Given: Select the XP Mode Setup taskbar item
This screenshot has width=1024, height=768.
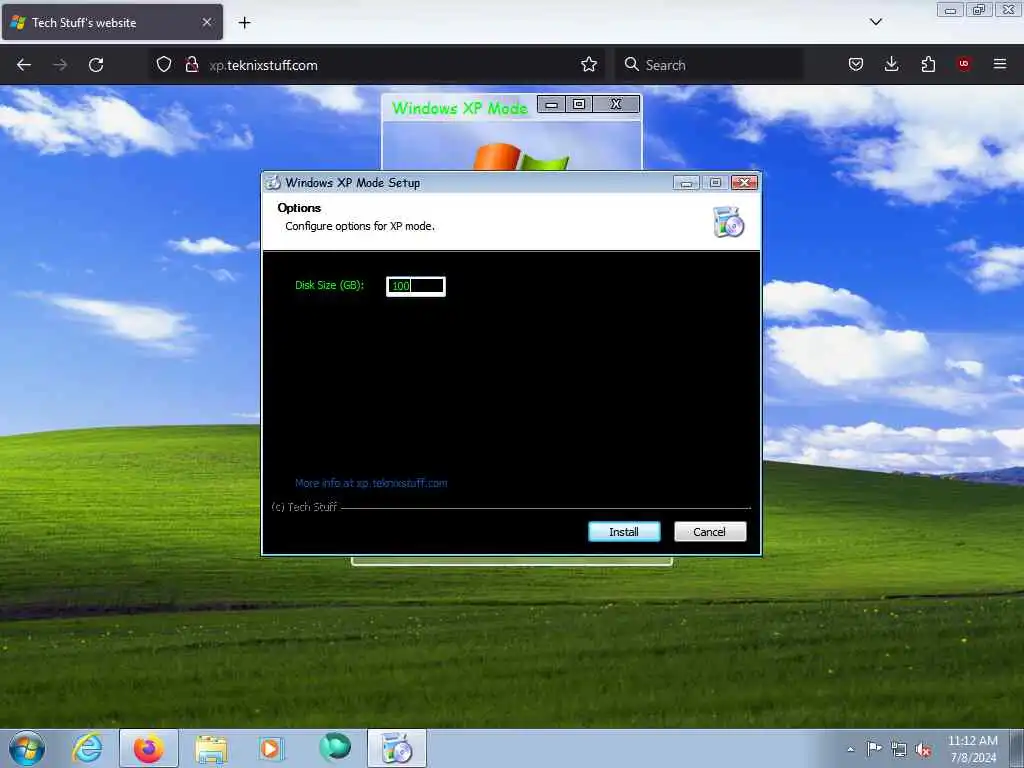Looking at the screenshot, I should coord(396,748).
